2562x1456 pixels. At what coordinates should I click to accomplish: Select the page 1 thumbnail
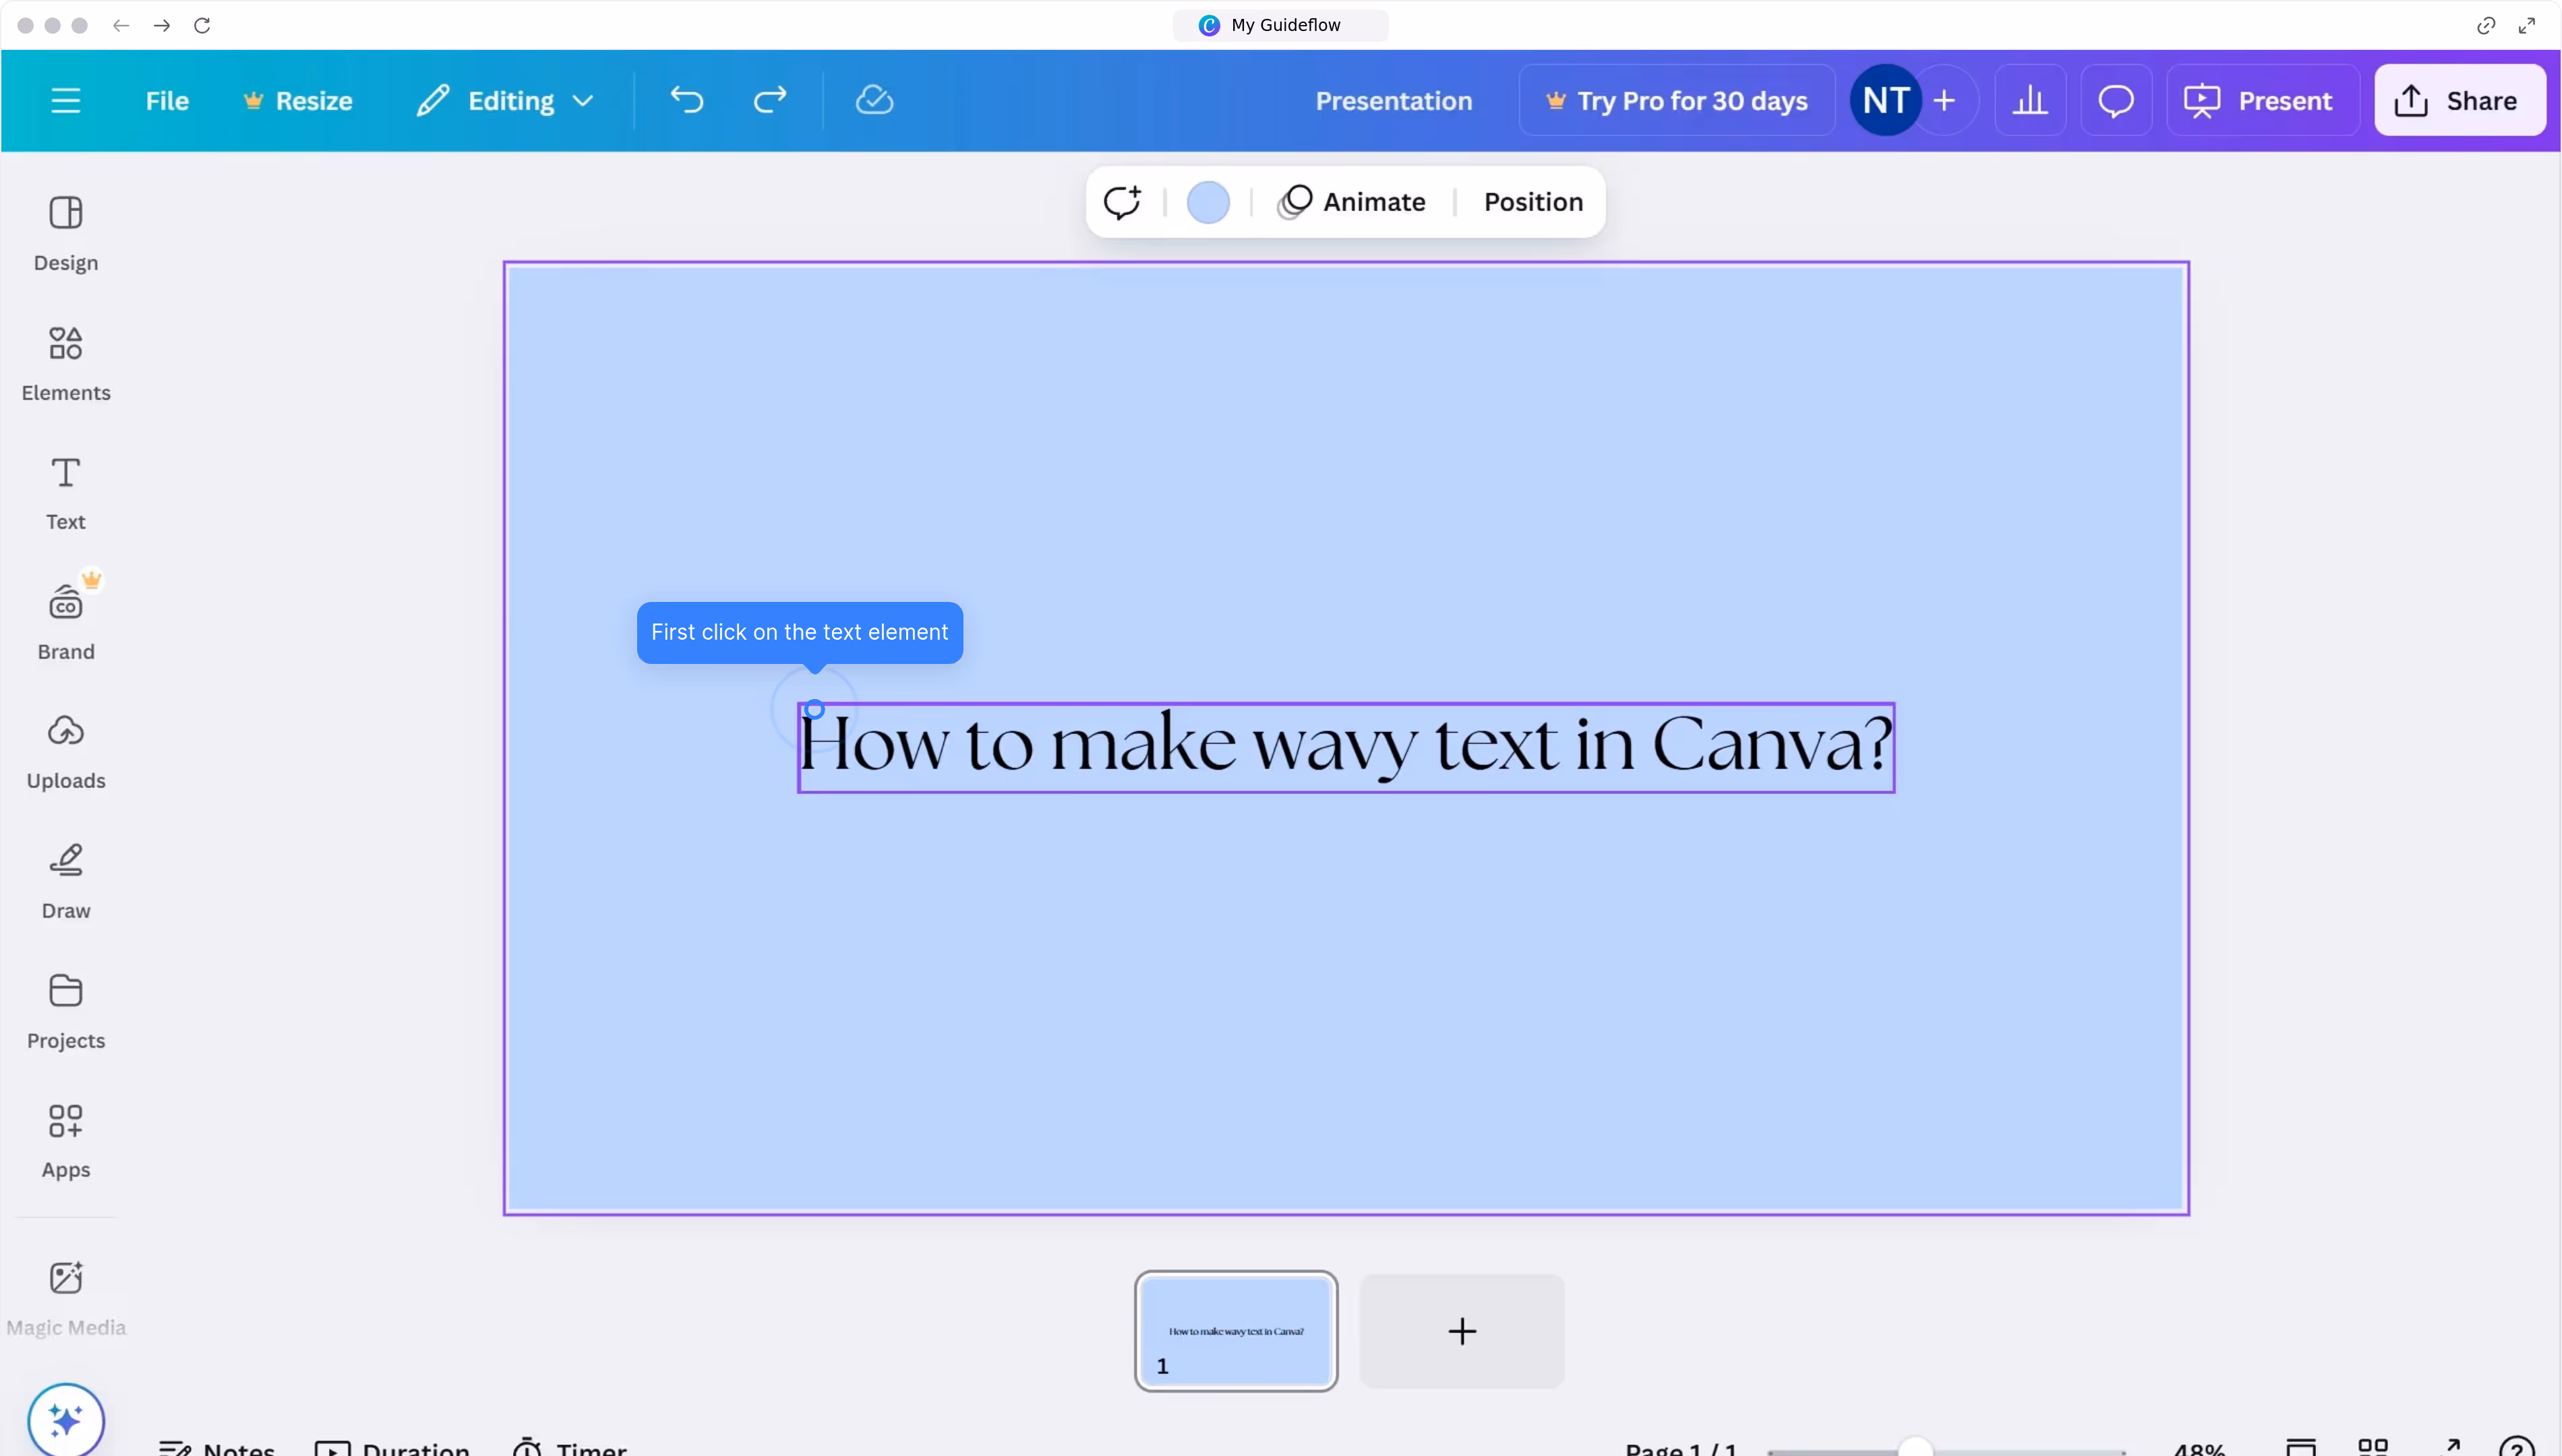coord(1236,1330)
